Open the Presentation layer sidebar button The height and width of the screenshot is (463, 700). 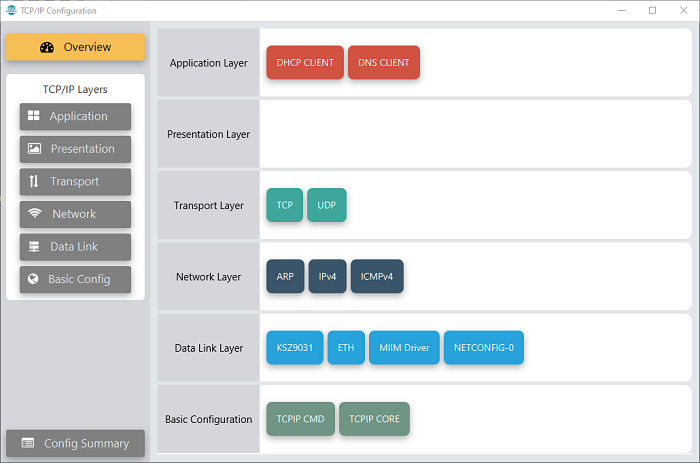[x=75, y=149]
